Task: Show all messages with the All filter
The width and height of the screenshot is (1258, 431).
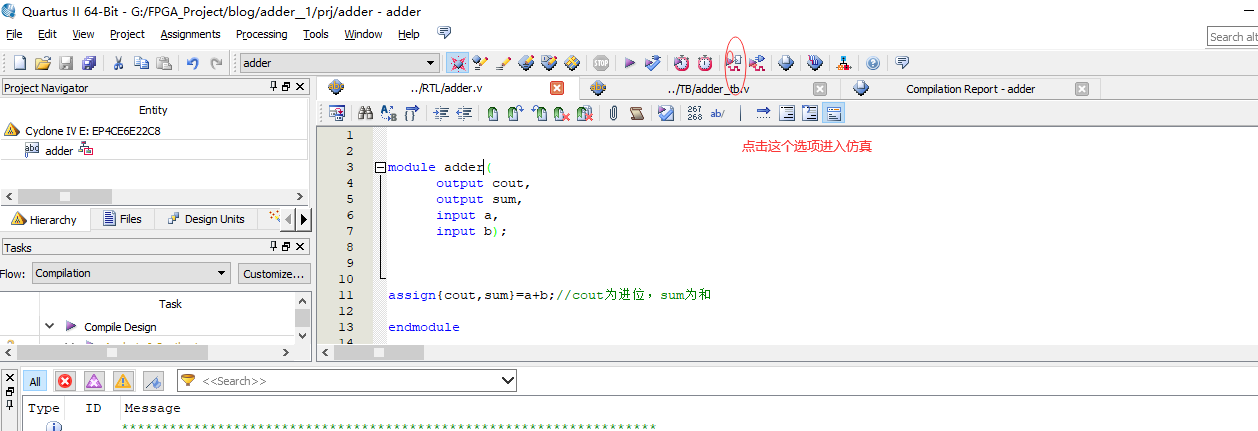Action: point(35,381)
